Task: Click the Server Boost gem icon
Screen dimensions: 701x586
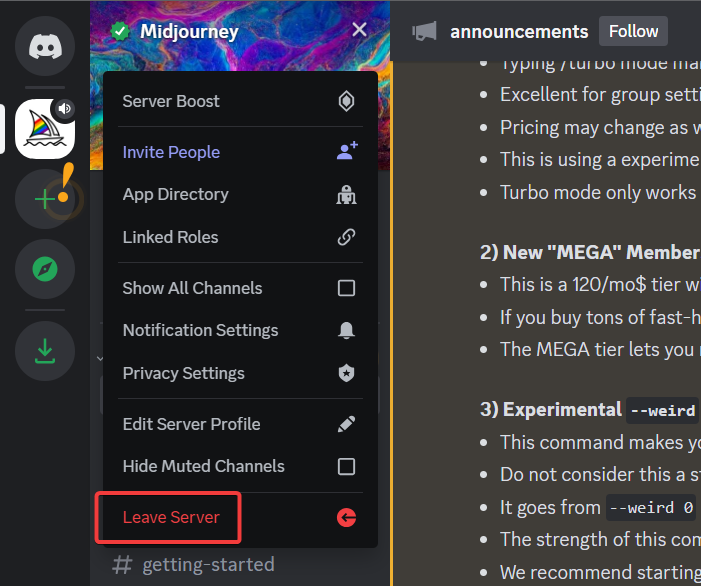Action: click(x=346, y=101)
